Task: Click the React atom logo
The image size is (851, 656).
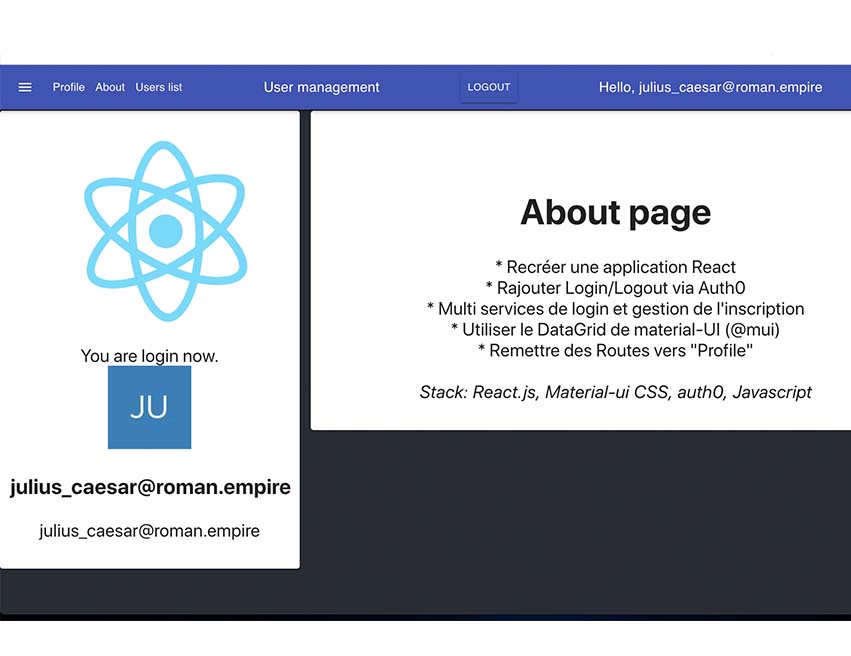Action: coord(165,231)
